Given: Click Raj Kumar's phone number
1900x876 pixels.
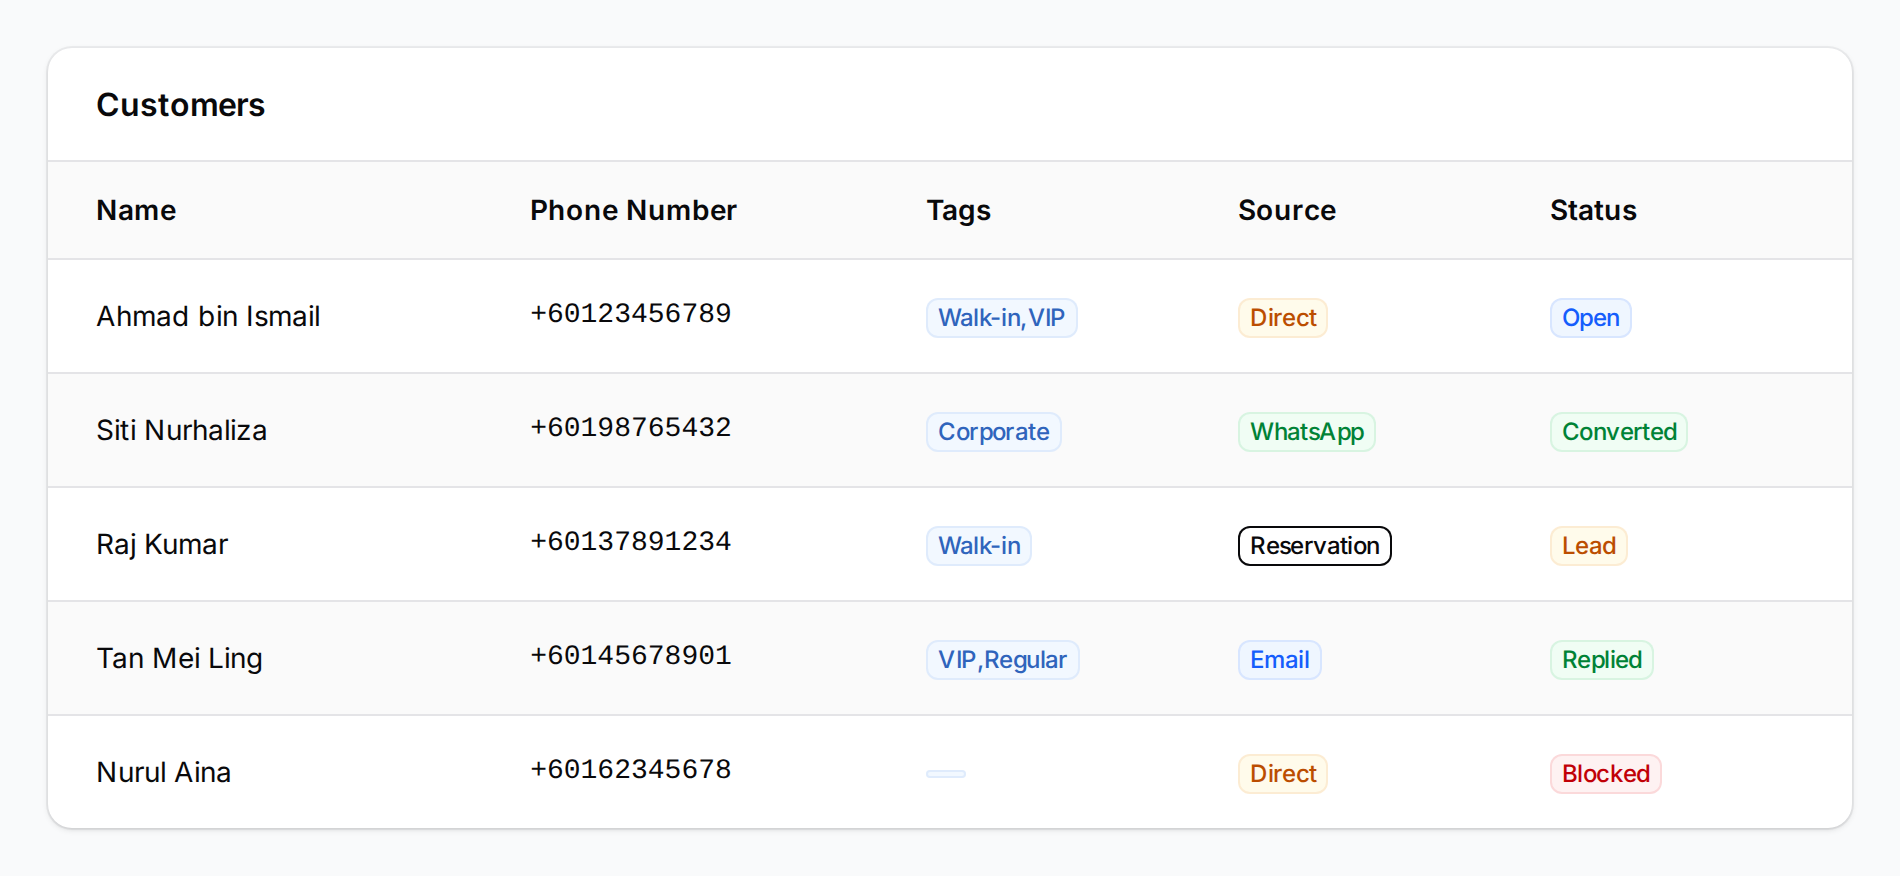Looking at the screenshot, I should [630, 540].
